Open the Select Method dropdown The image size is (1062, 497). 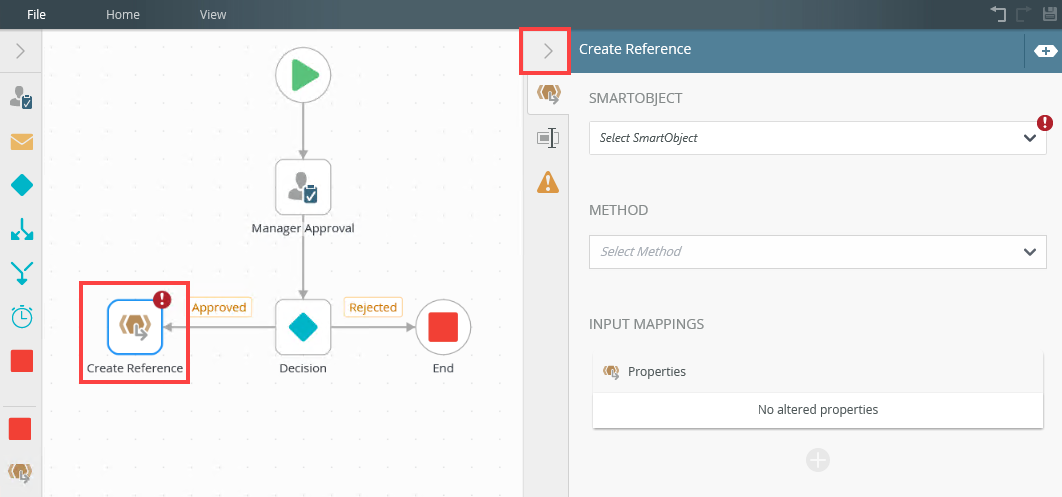(x=817, y=252)
